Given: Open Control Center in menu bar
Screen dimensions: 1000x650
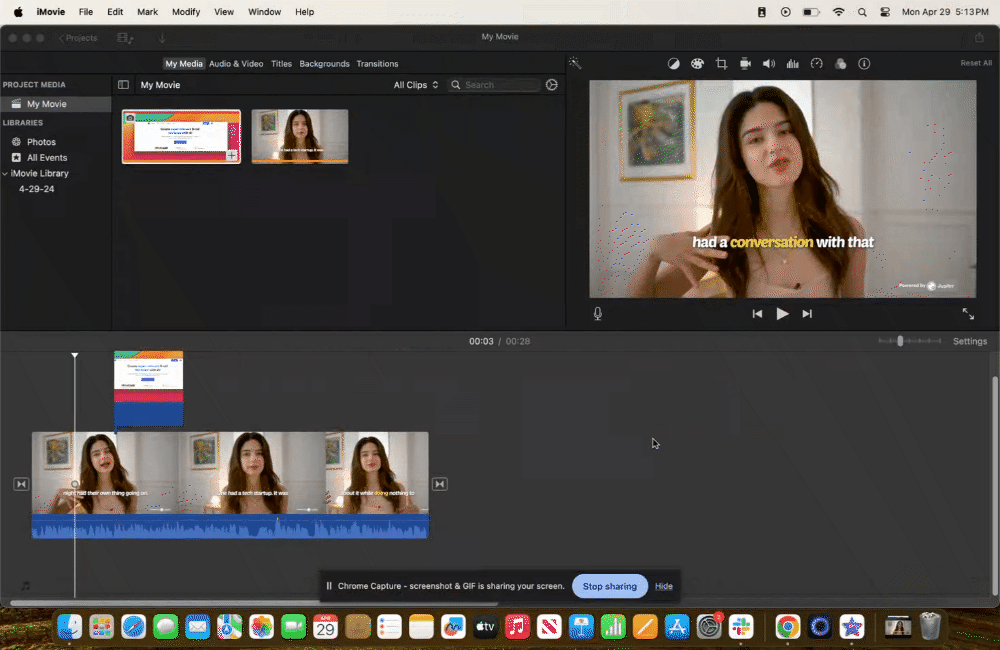Looking at the screenshot, I should 885,11.
